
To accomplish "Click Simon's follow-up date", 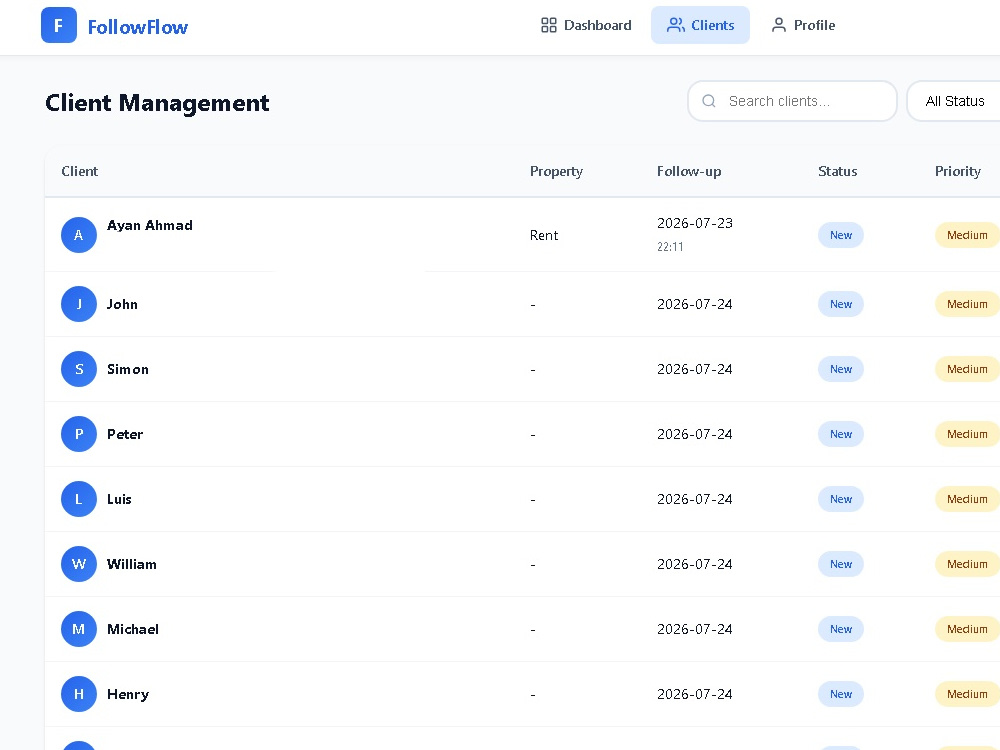I will [695, 369].
